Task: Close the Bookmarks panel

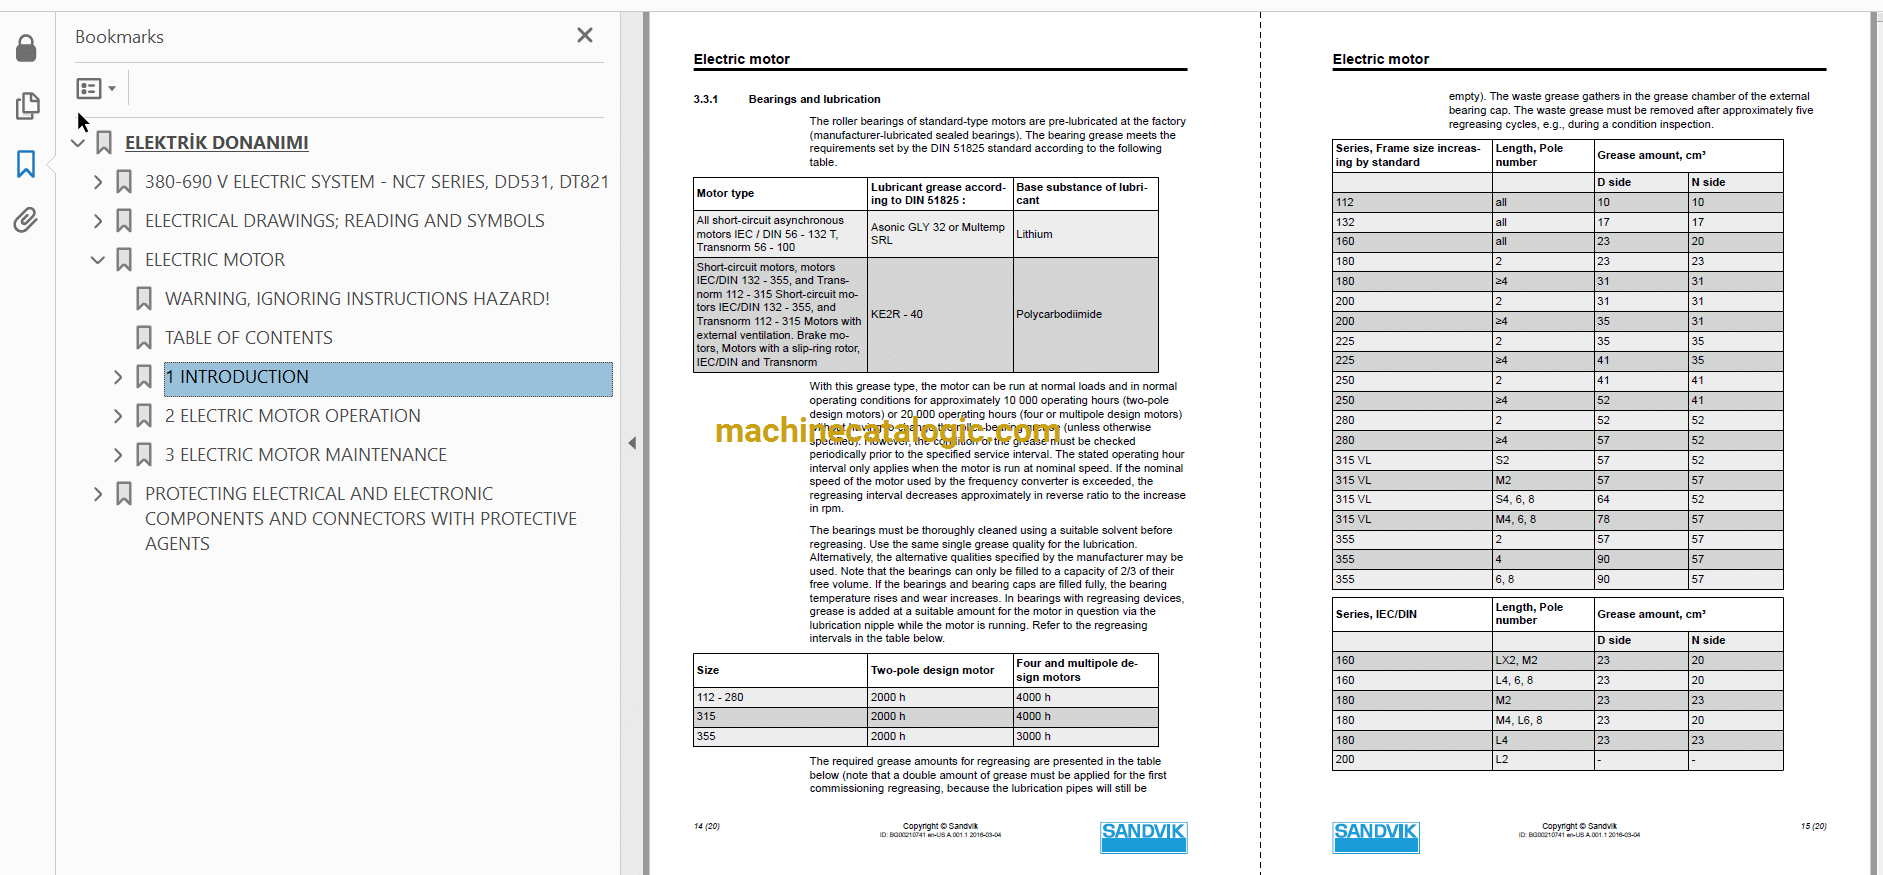Action: coord(585,35)
